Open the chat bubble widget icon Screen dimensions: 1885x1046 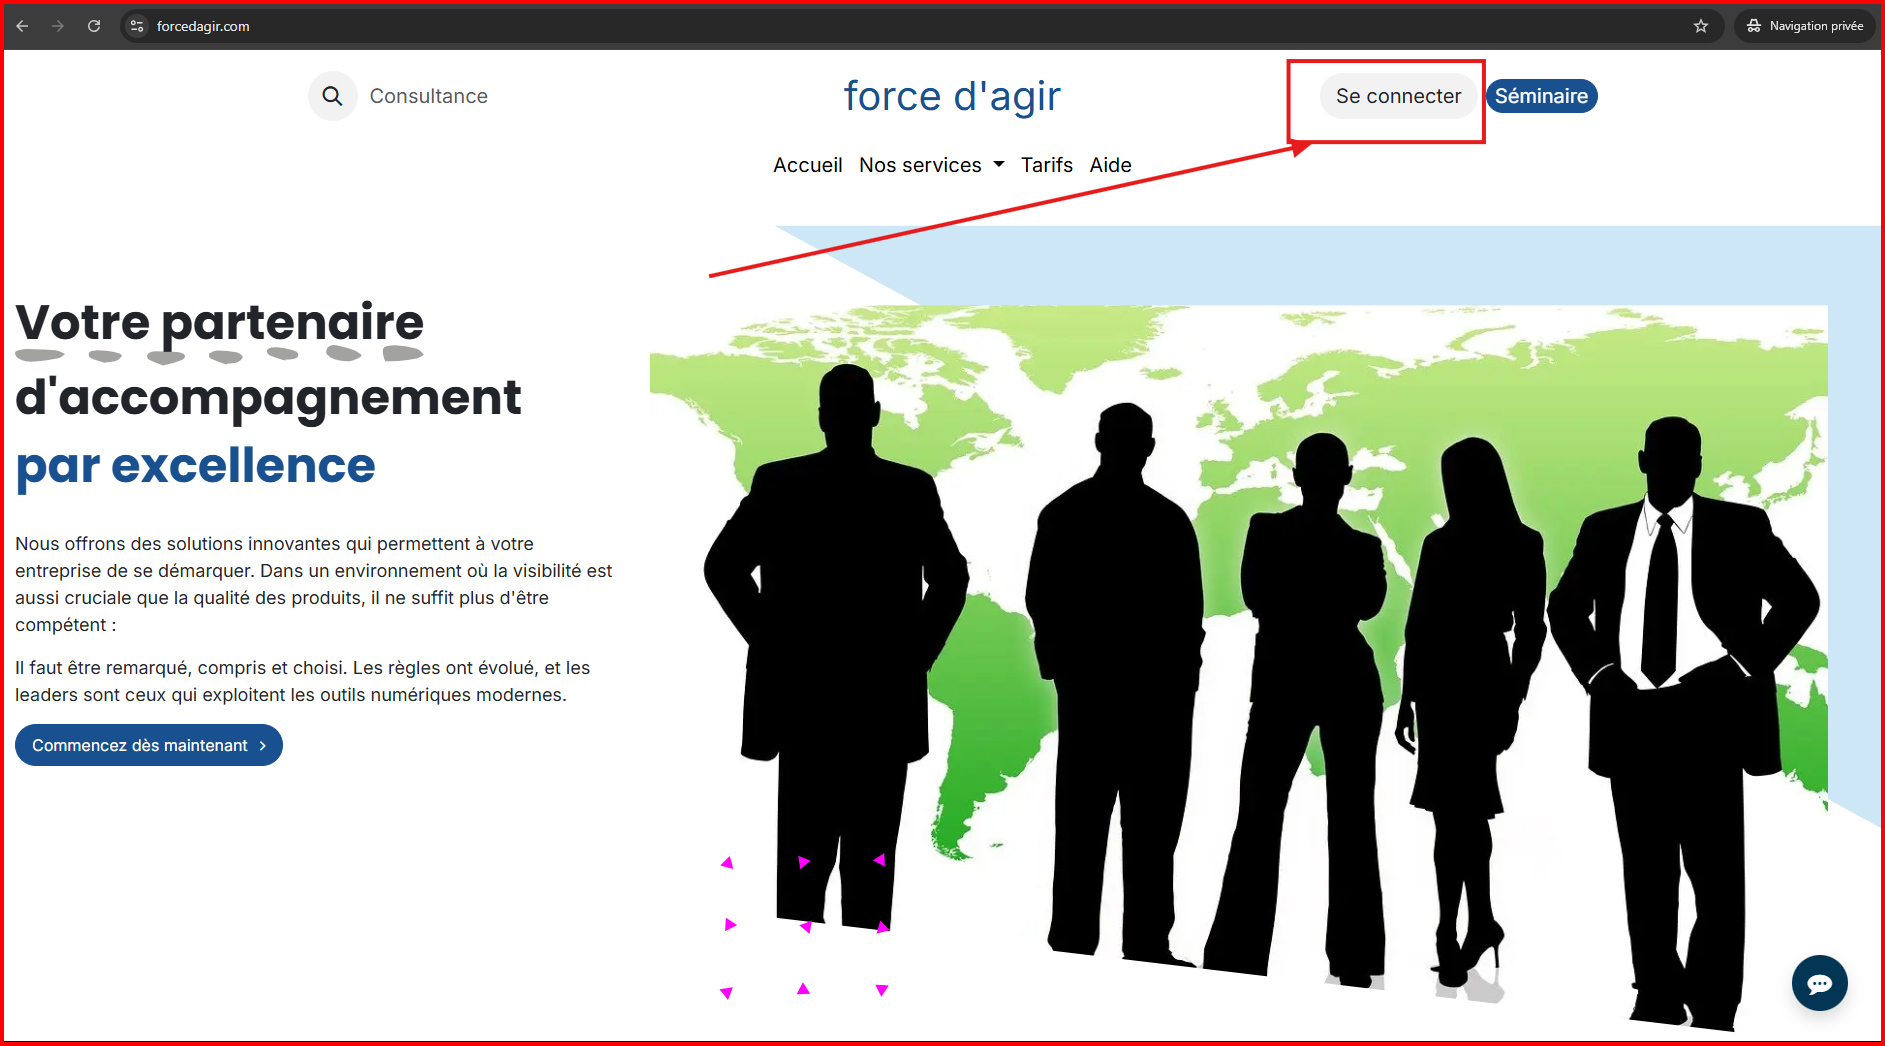pyautogui.click(x=1819, y=983)
